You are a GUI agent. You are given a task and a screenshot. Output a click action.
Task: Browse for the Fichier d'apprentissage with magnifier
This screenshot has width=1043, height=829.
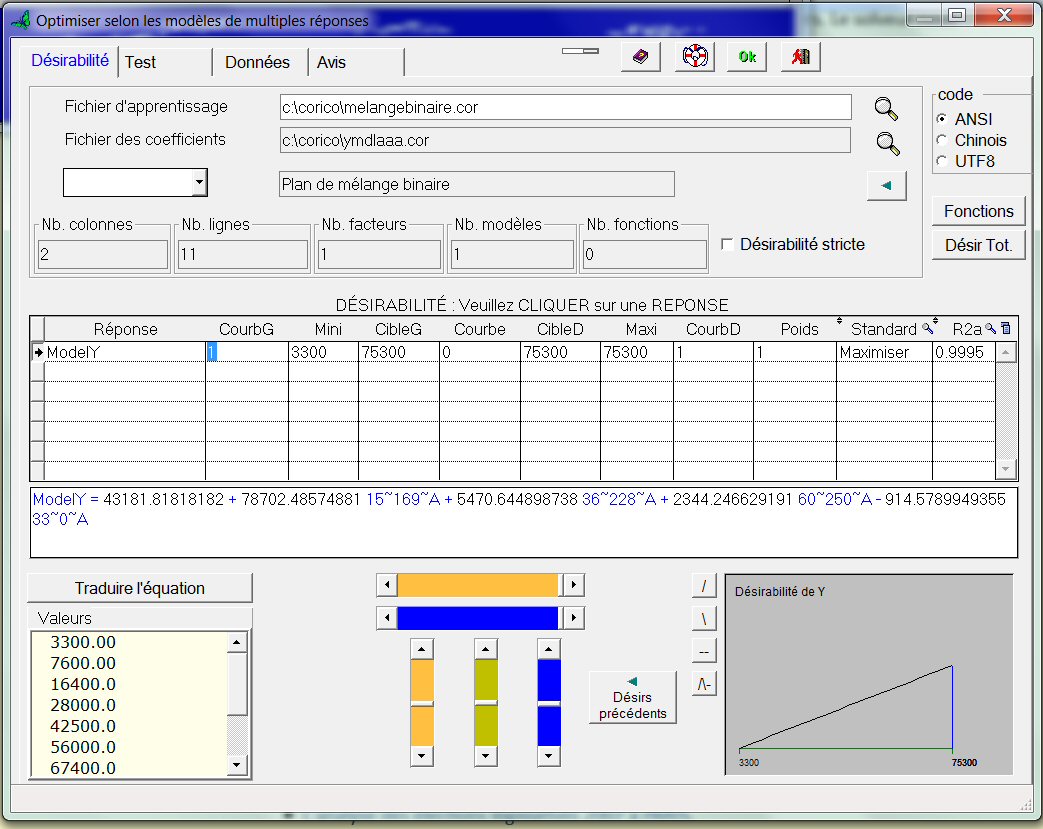[x=886, y=109]
